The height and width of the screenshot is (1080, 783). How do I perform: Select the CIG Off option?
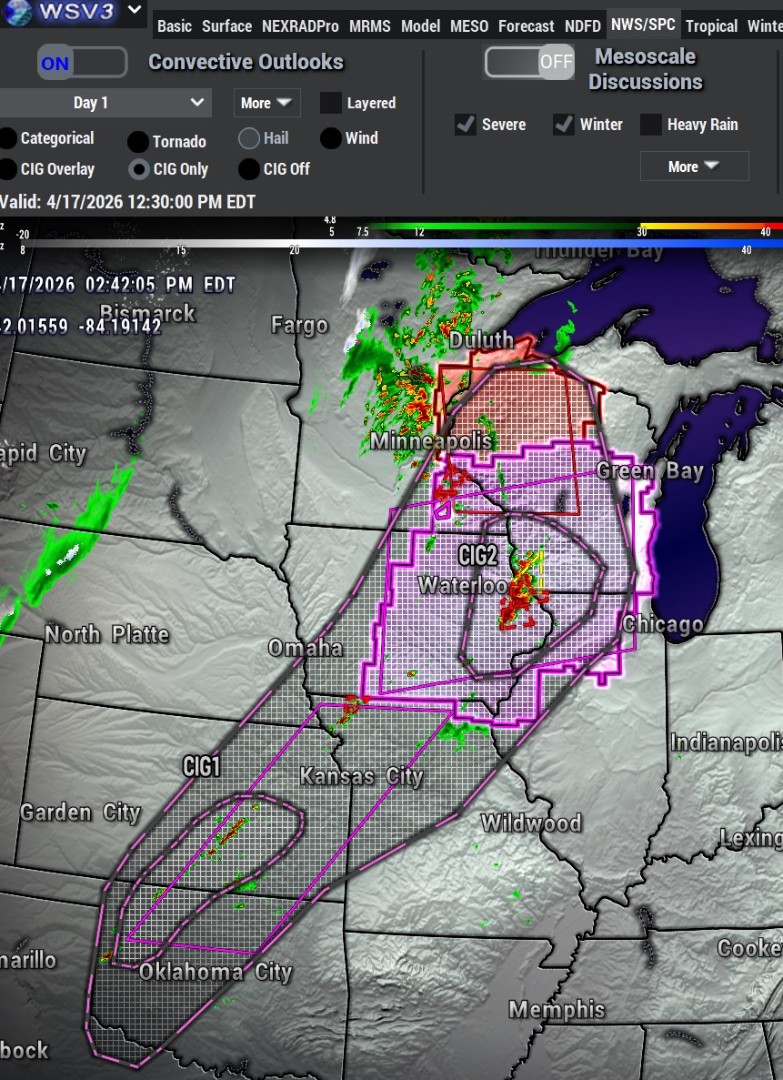pos(249,169)
